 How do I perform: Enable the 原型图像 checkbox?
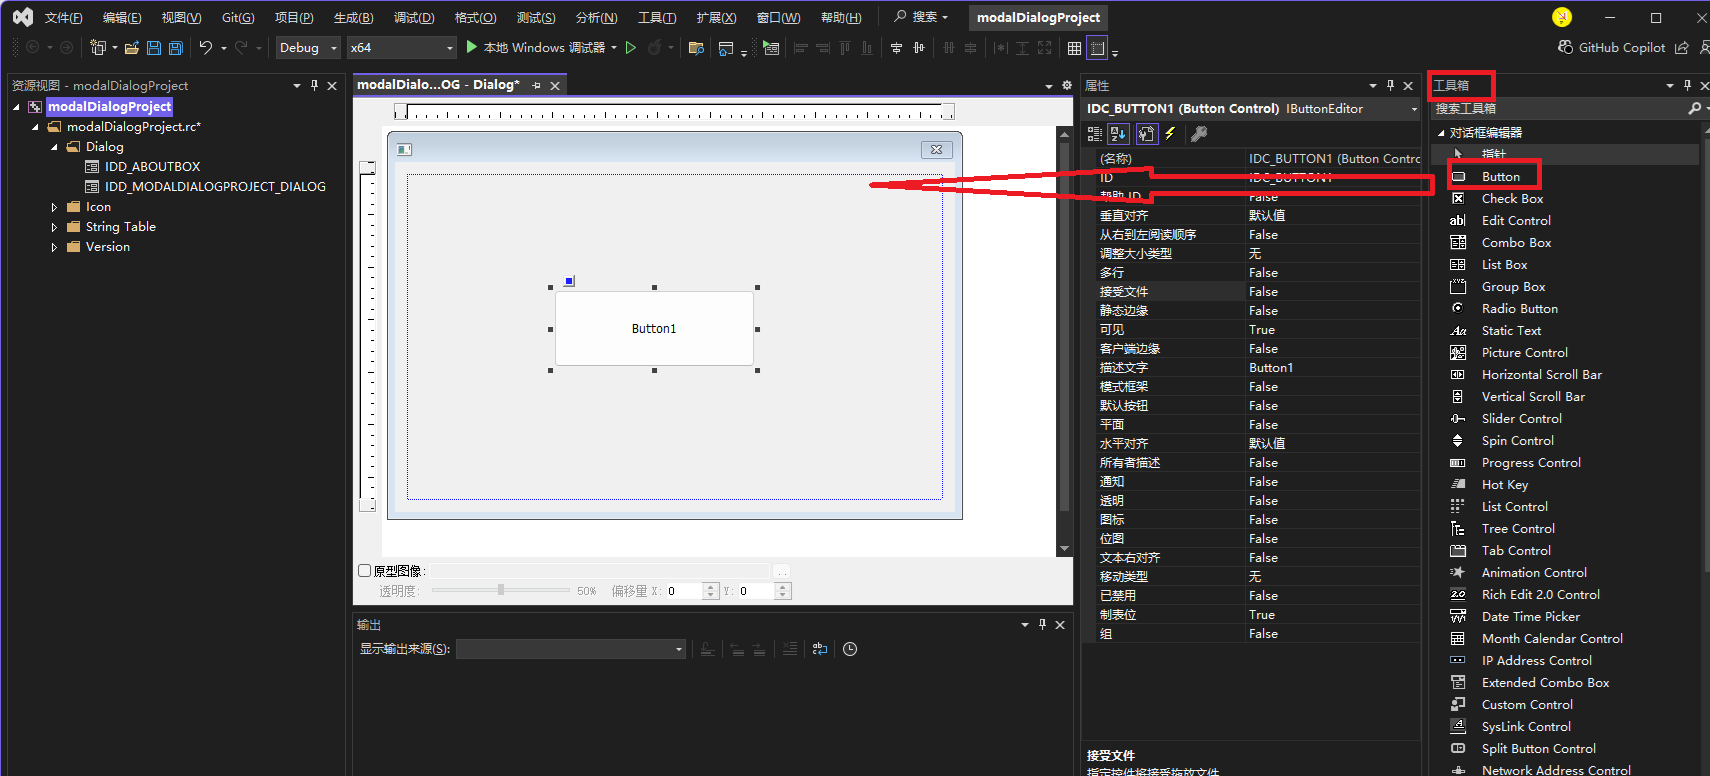pyautogui.click(x=365, y=571)
